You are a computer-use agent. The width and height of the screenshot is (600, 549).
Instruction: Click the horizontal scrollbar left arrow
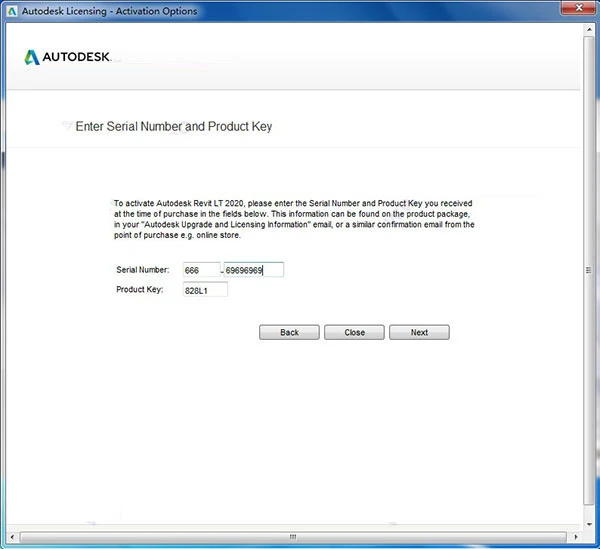[x=12, y=537]
